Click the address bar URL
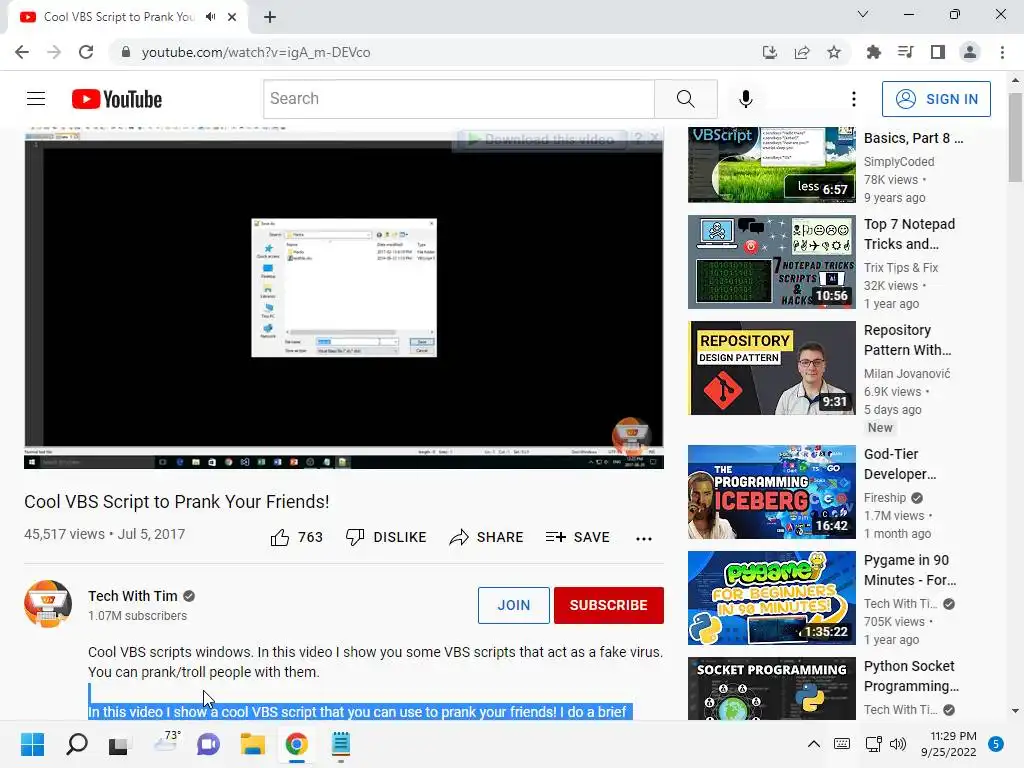 pyautogui.click(x=256, y=52)
